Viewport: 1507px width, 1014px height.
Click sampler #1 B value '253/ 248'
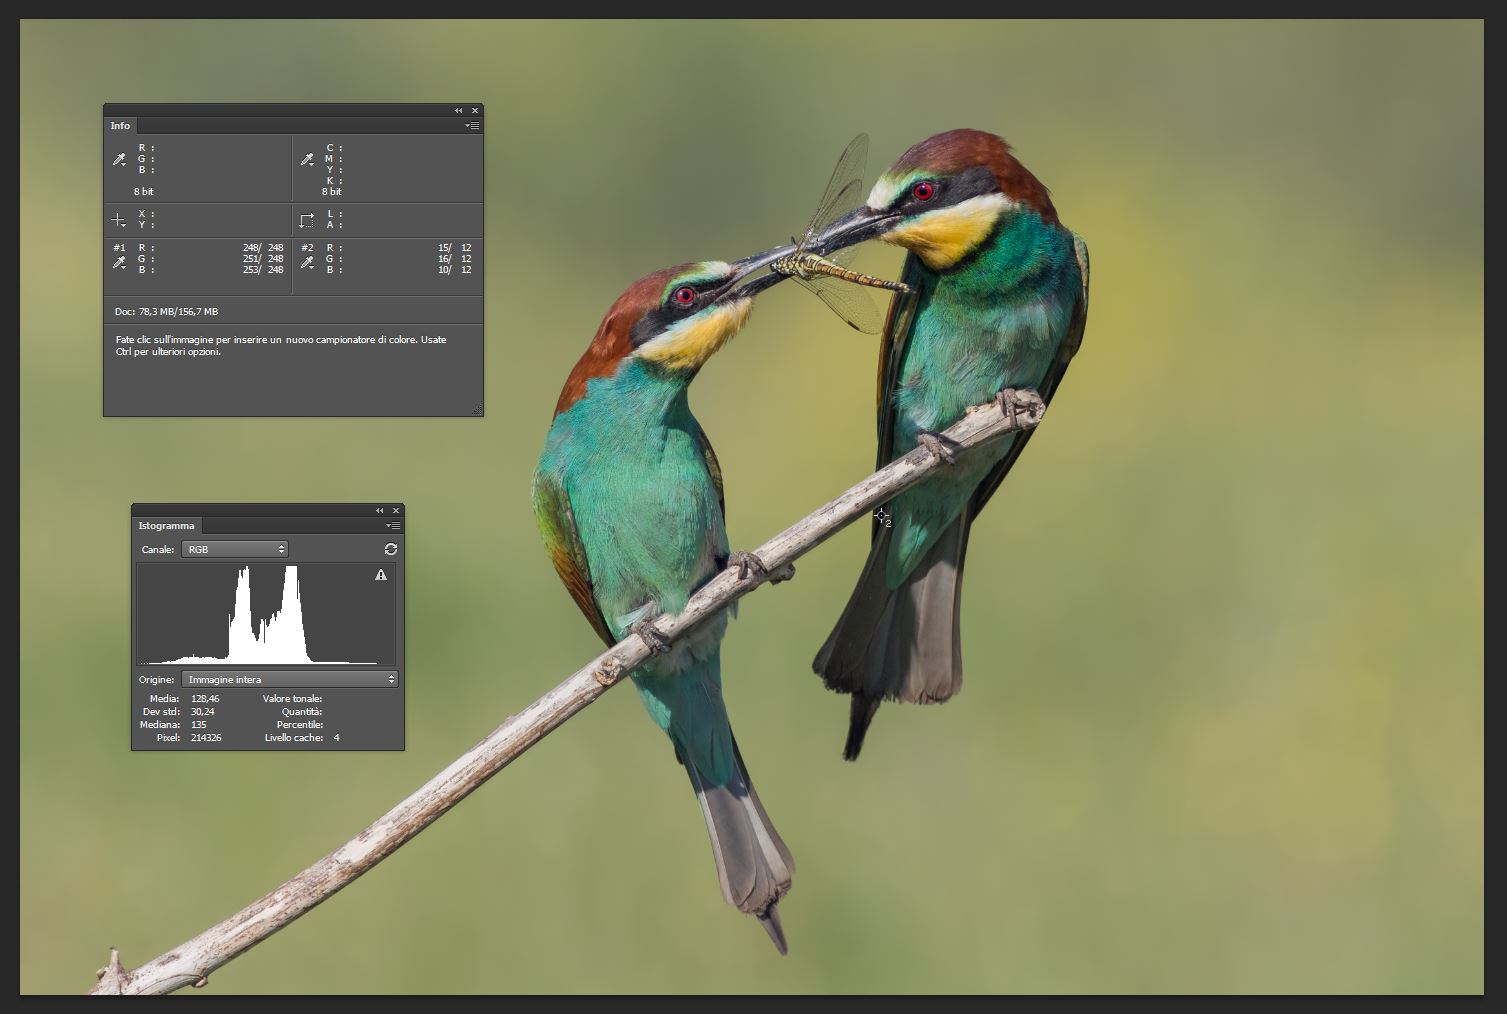pyautogui.click(x=263, y=270)
